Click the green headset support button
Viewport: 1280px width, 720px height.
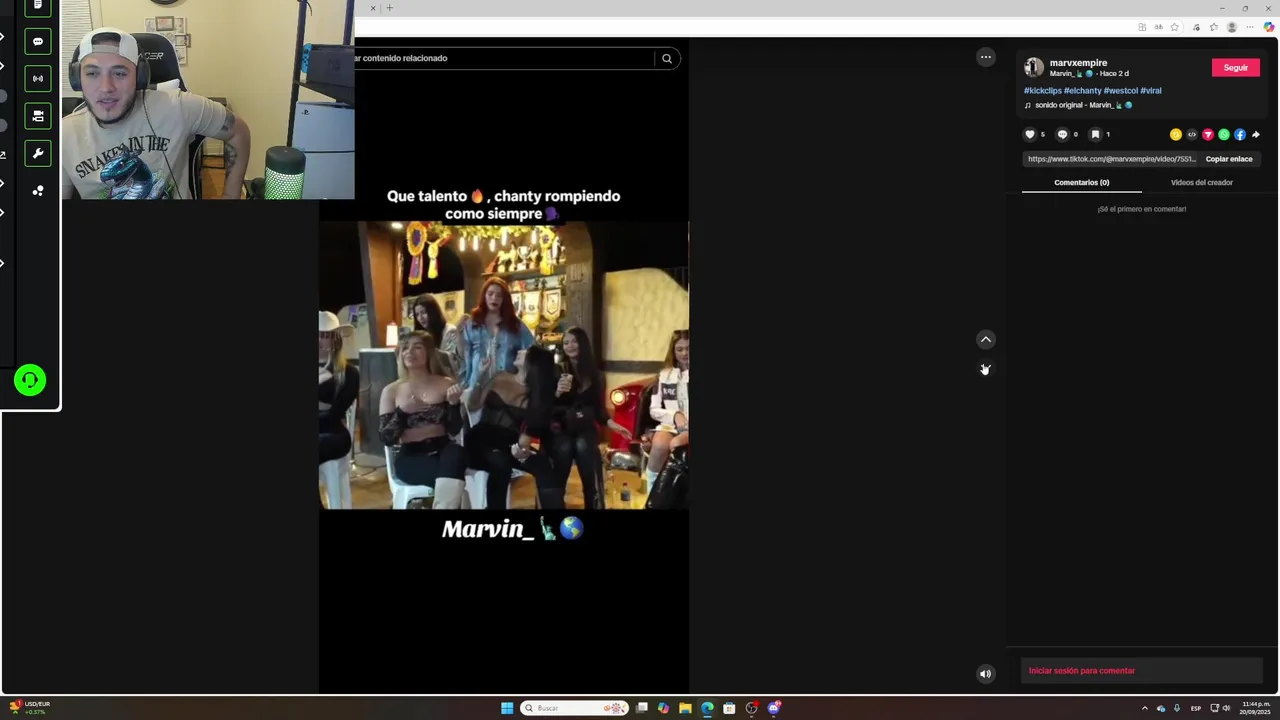point(30,380)
